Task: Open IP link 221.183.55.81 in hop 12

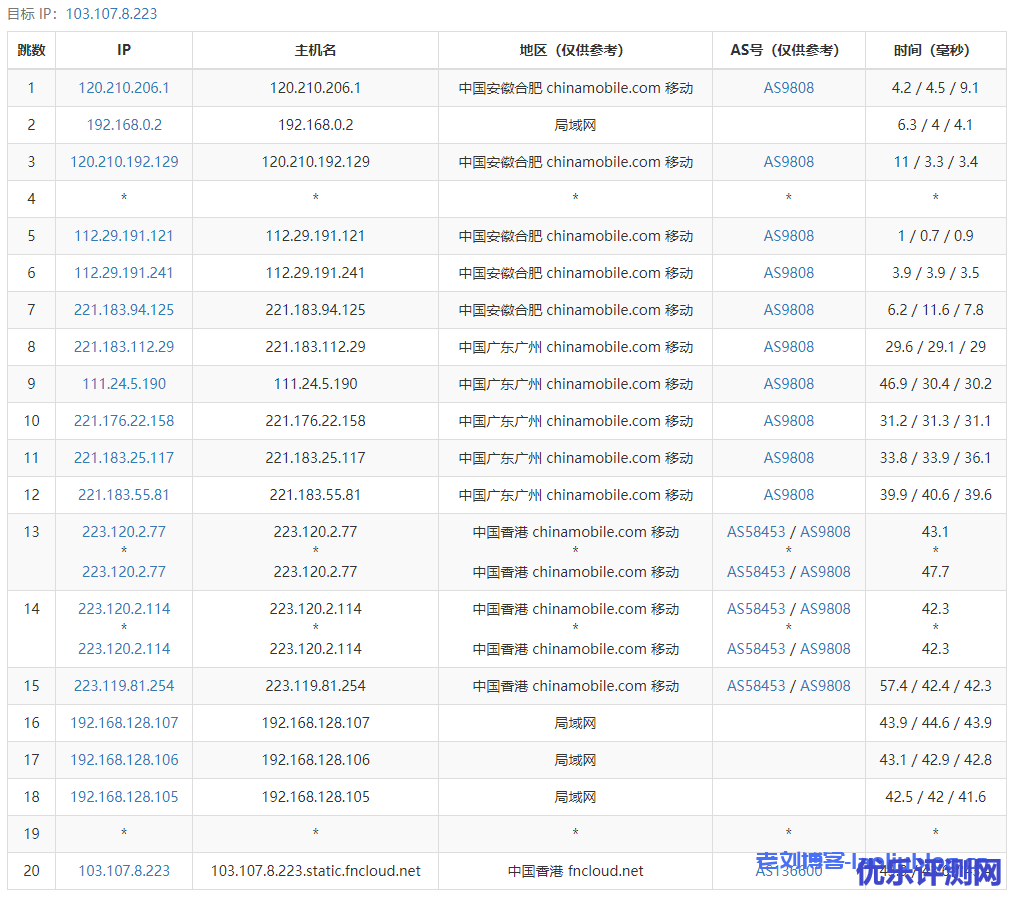Action: click(124, 494)
